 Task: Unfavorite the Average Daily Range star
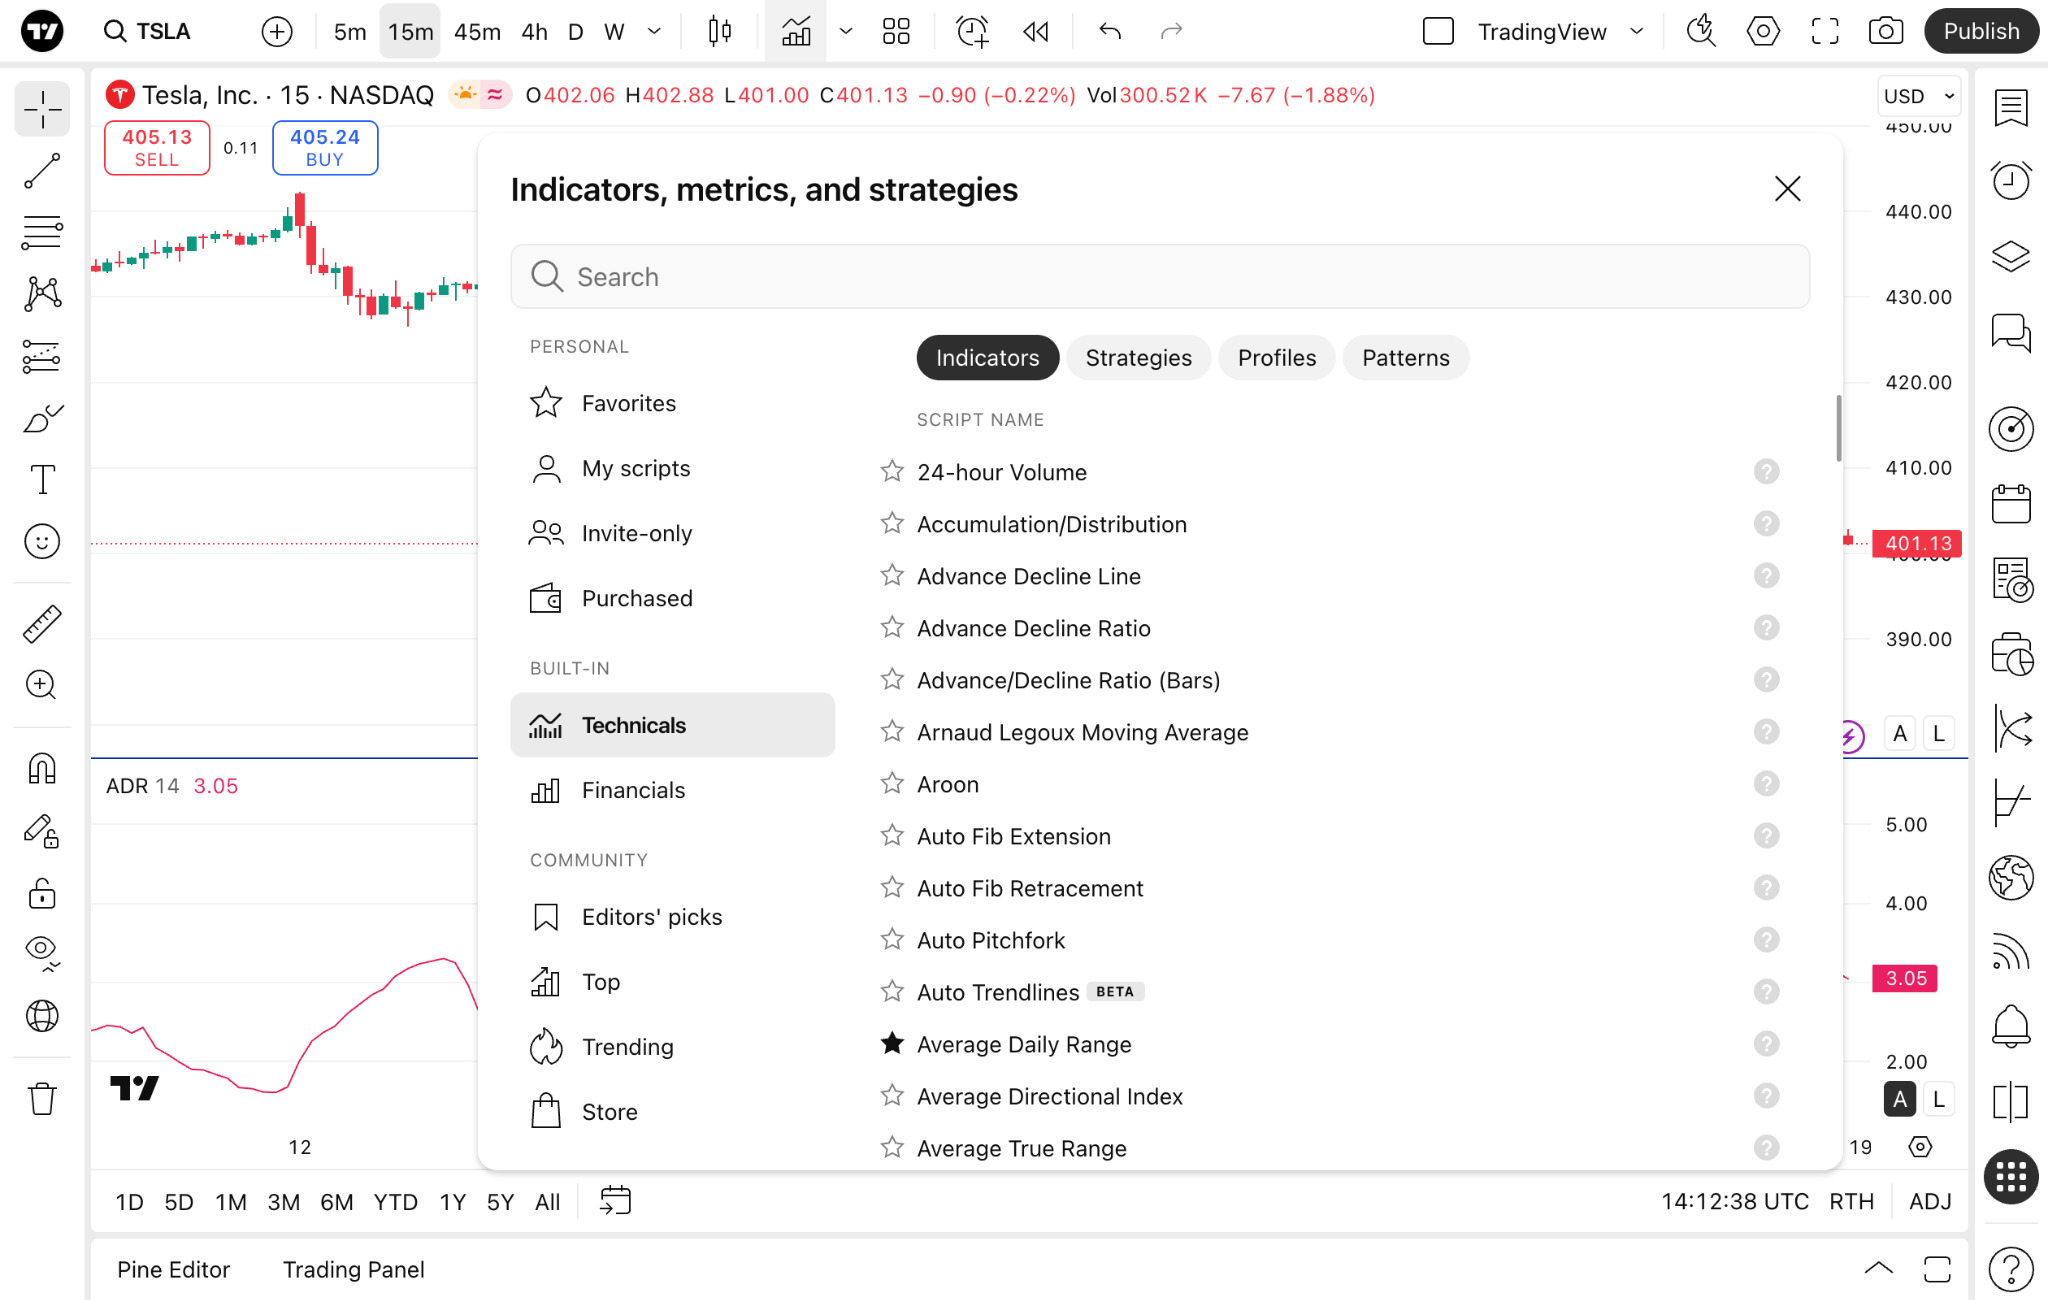point(892,1044)
